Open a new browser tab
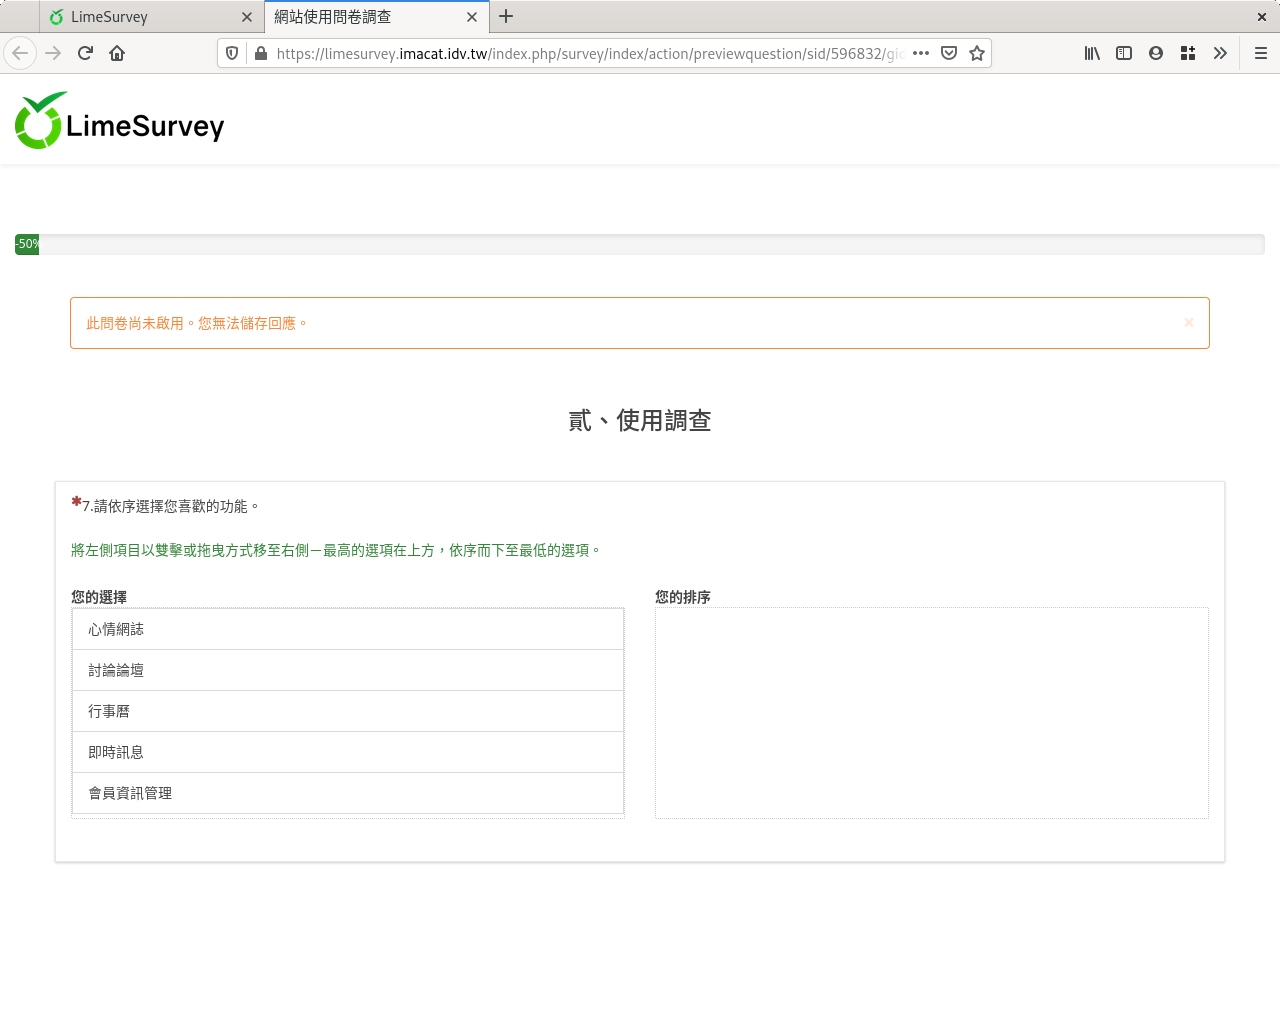This screenshot has height=1024, width=1280. 506,16
